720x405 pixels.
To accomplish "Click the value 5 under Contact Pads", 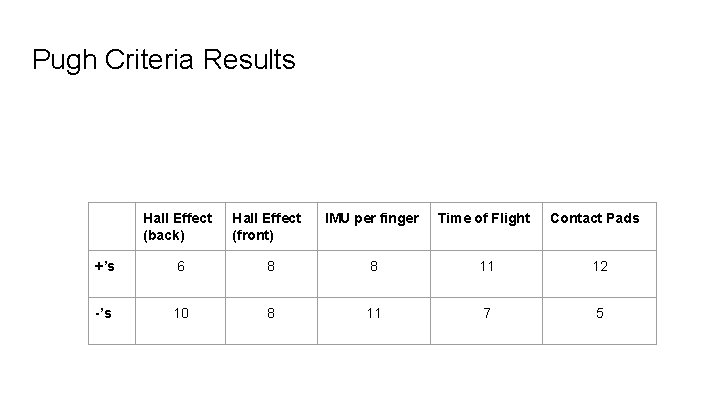I will click(600, 314).
